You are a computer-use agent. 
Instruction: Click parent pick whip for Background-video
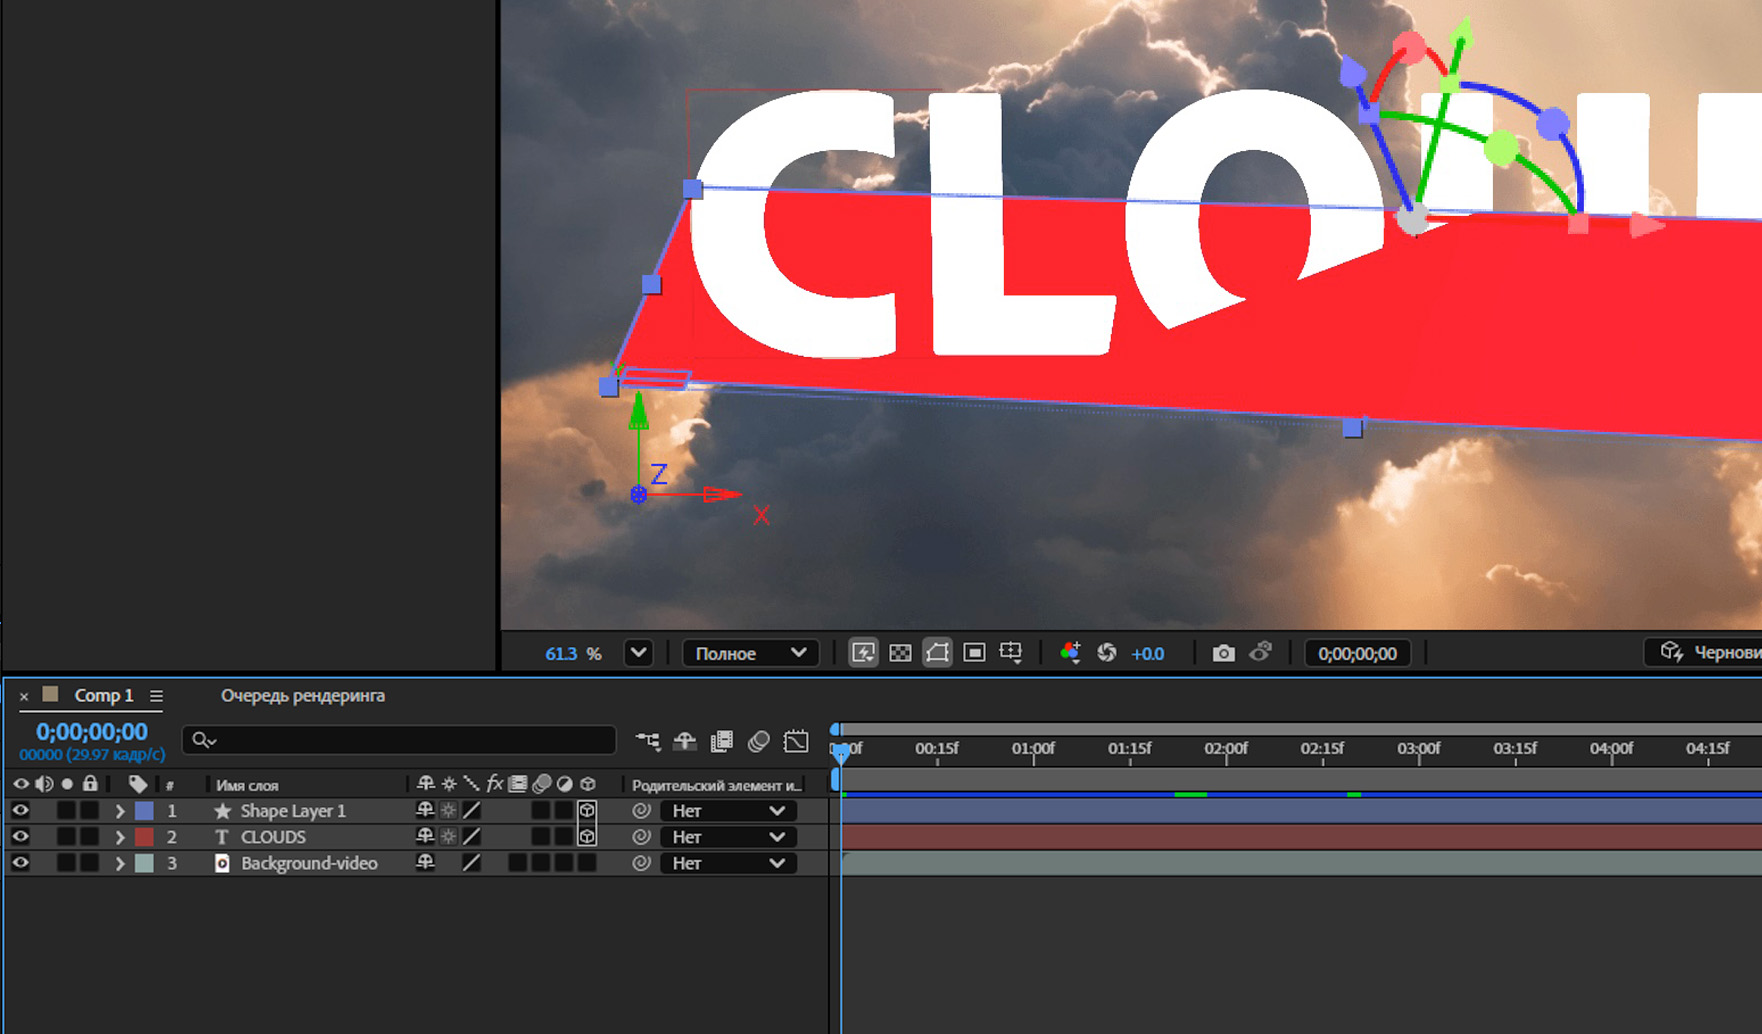(x=641, y=863)
